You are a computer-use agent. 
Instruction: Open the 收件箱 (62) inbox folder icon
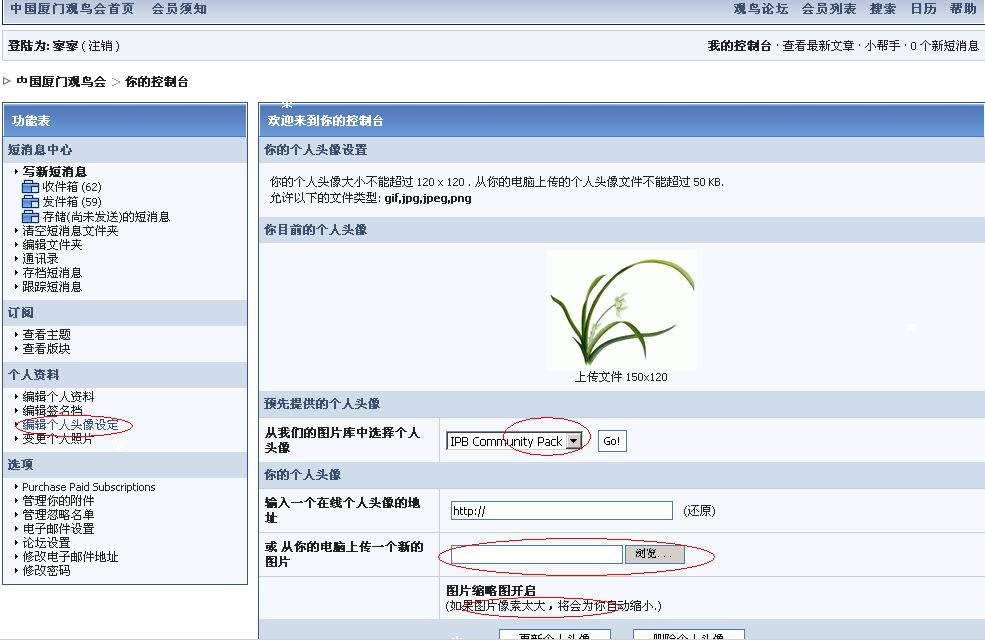point(30,187)
